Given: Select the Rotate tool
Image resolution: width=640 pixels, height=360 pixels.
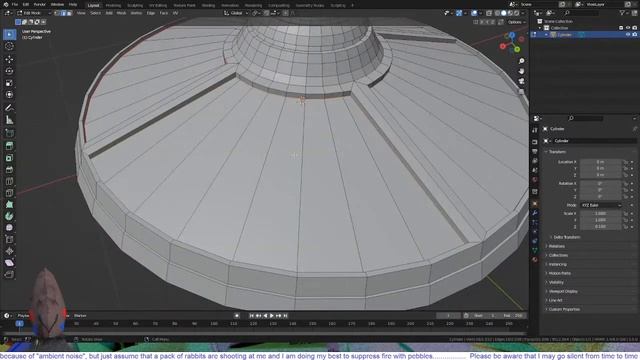Looking at the screenshot, I should 9,71.
